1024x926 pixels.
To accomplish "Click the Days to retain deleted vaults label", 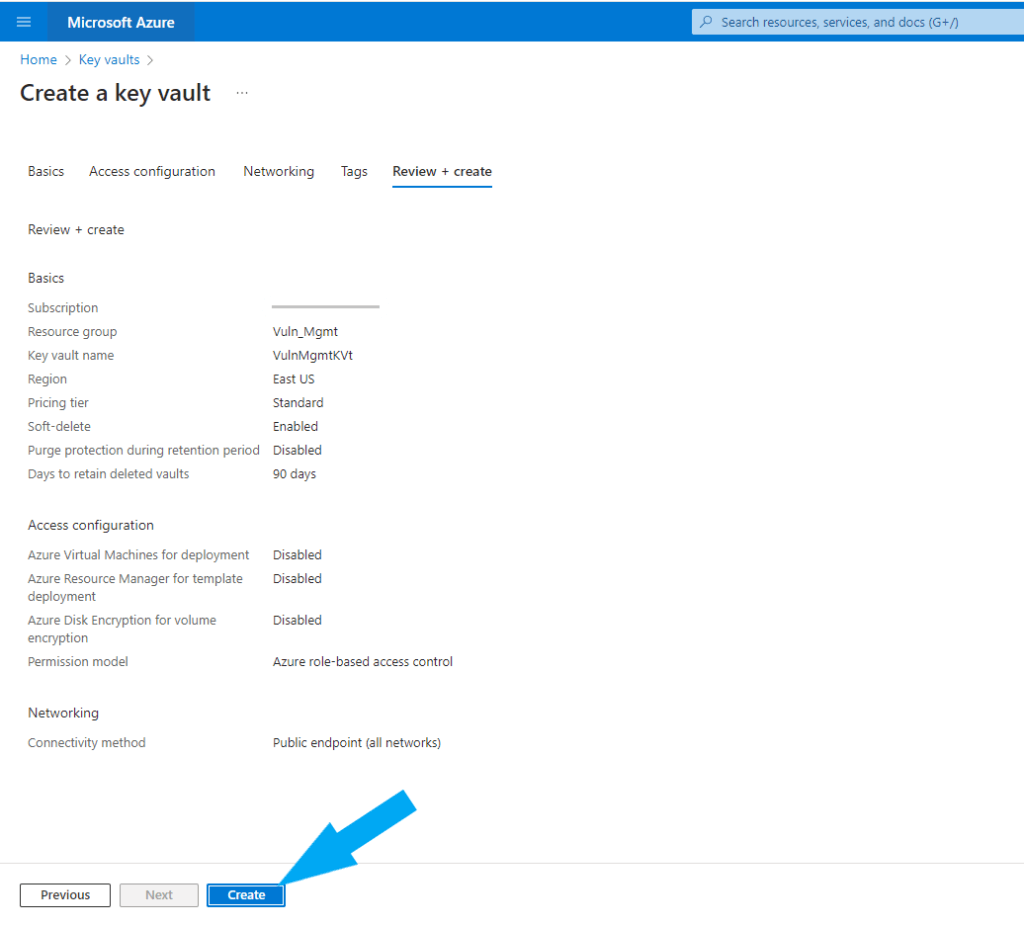I will click(108, 473).
